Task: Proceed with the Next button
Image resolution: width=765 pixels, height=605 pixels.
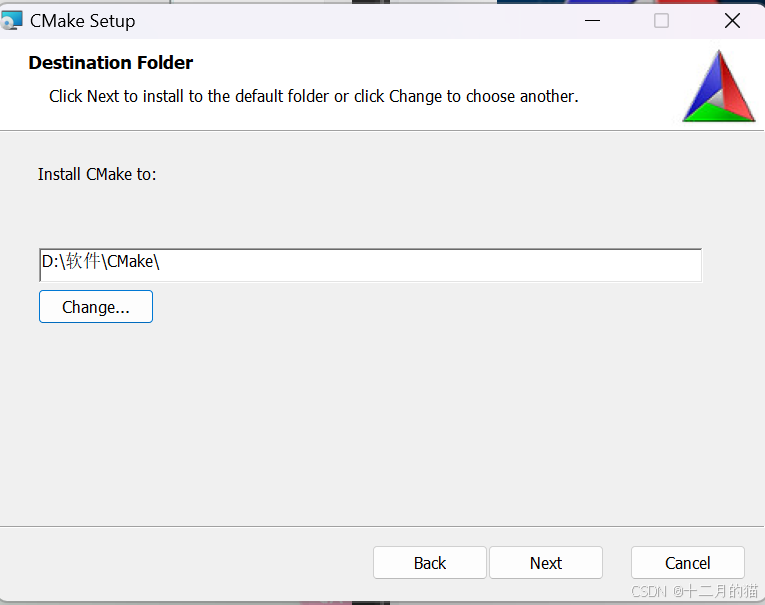Action: coord(545,563)
